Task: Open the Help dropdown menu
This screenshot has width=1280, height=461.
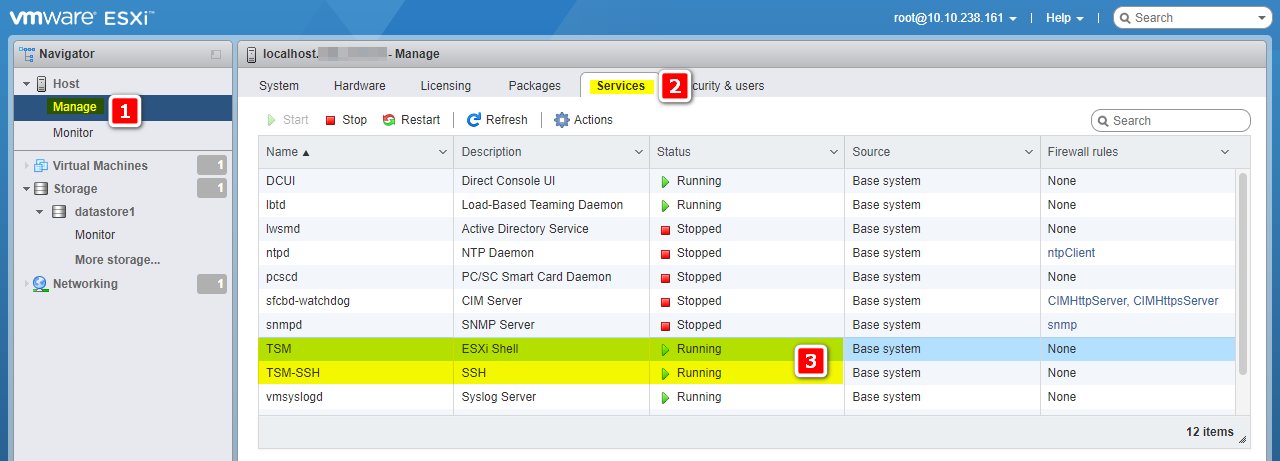Action: point(1064,18)
